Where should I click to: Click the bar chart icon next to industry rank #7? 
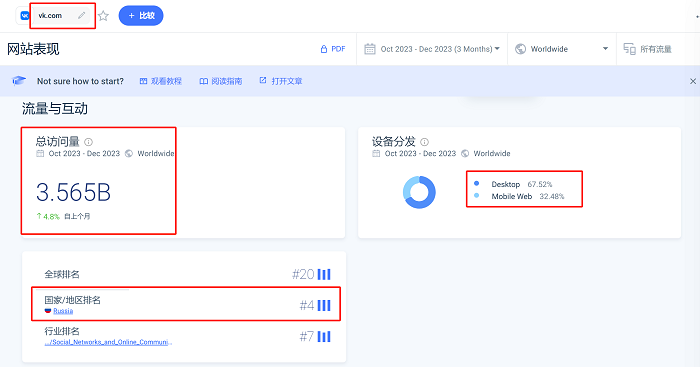coord(324,337)
